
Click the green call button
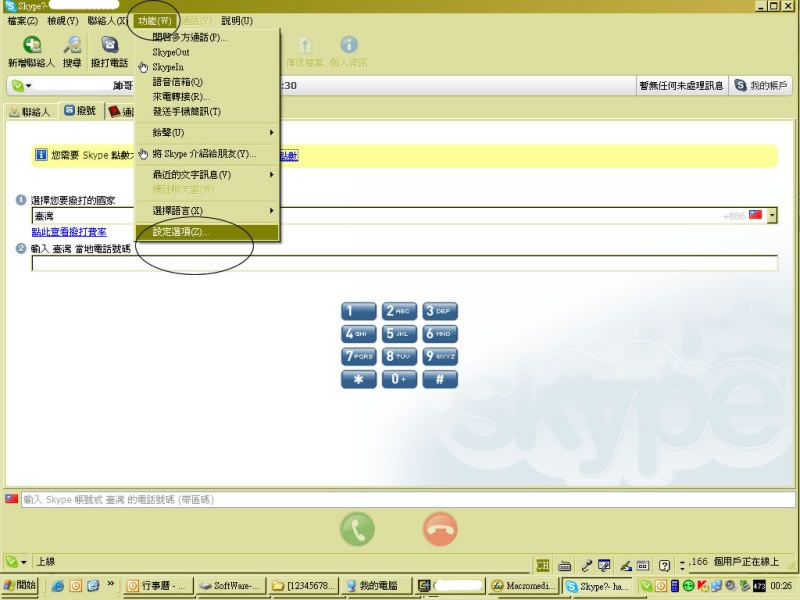(x=358, y=529)
